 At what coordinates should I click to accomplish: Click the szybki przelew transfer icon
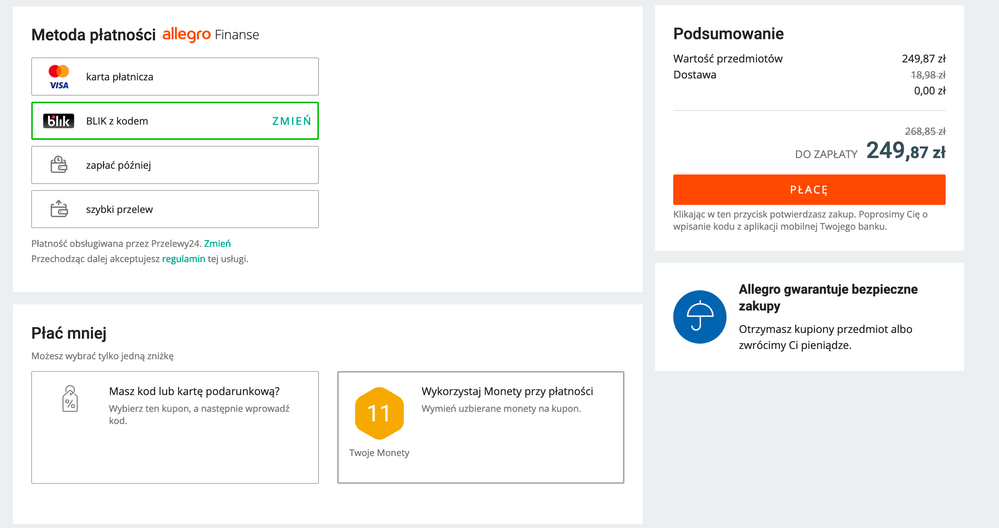[59, 209]
